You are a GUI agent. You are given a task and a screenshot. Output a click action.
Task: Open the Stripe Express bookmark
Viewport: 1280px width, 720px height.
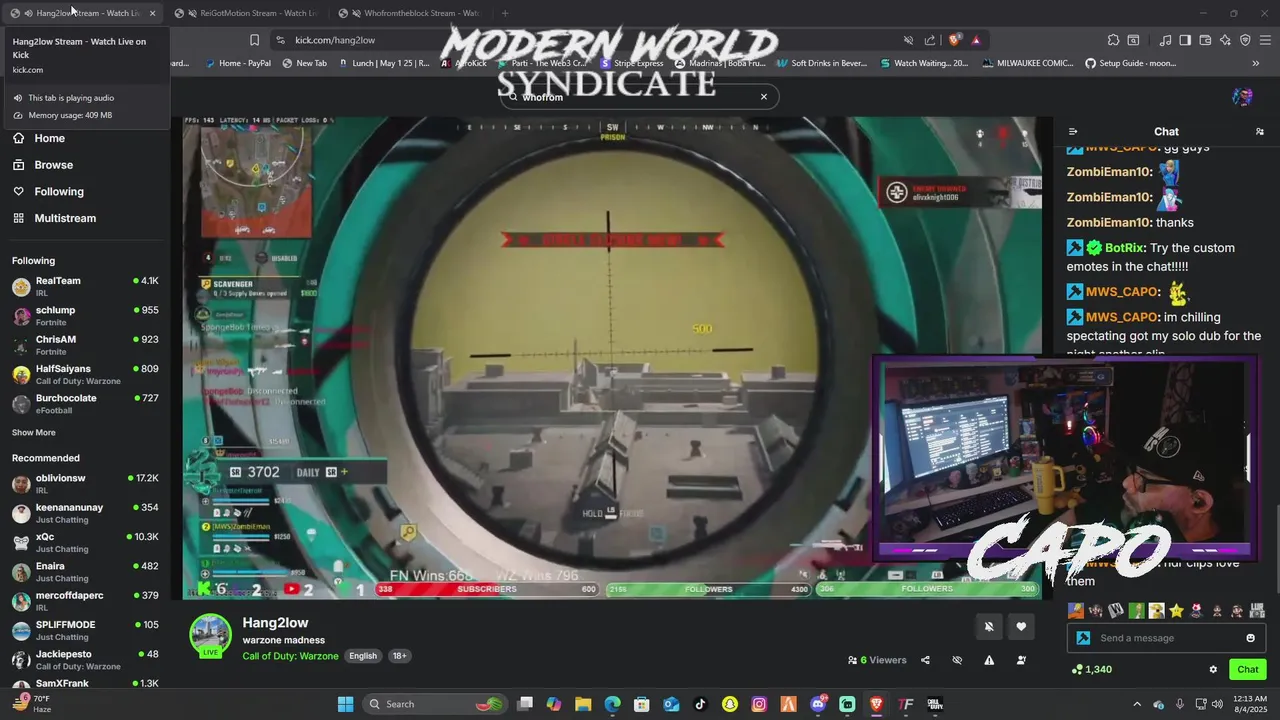coord(631,63)
